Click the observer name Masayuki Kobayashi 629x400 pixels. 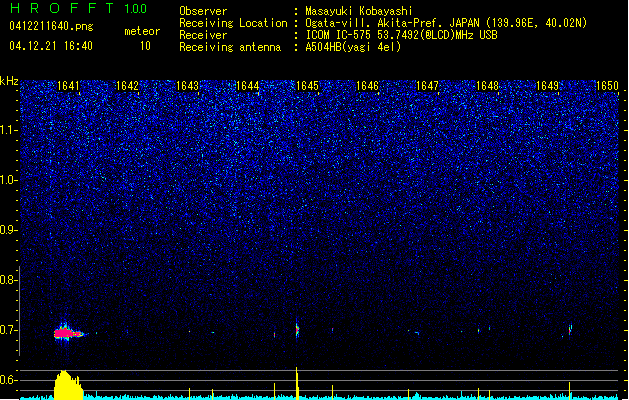[359, 11]
